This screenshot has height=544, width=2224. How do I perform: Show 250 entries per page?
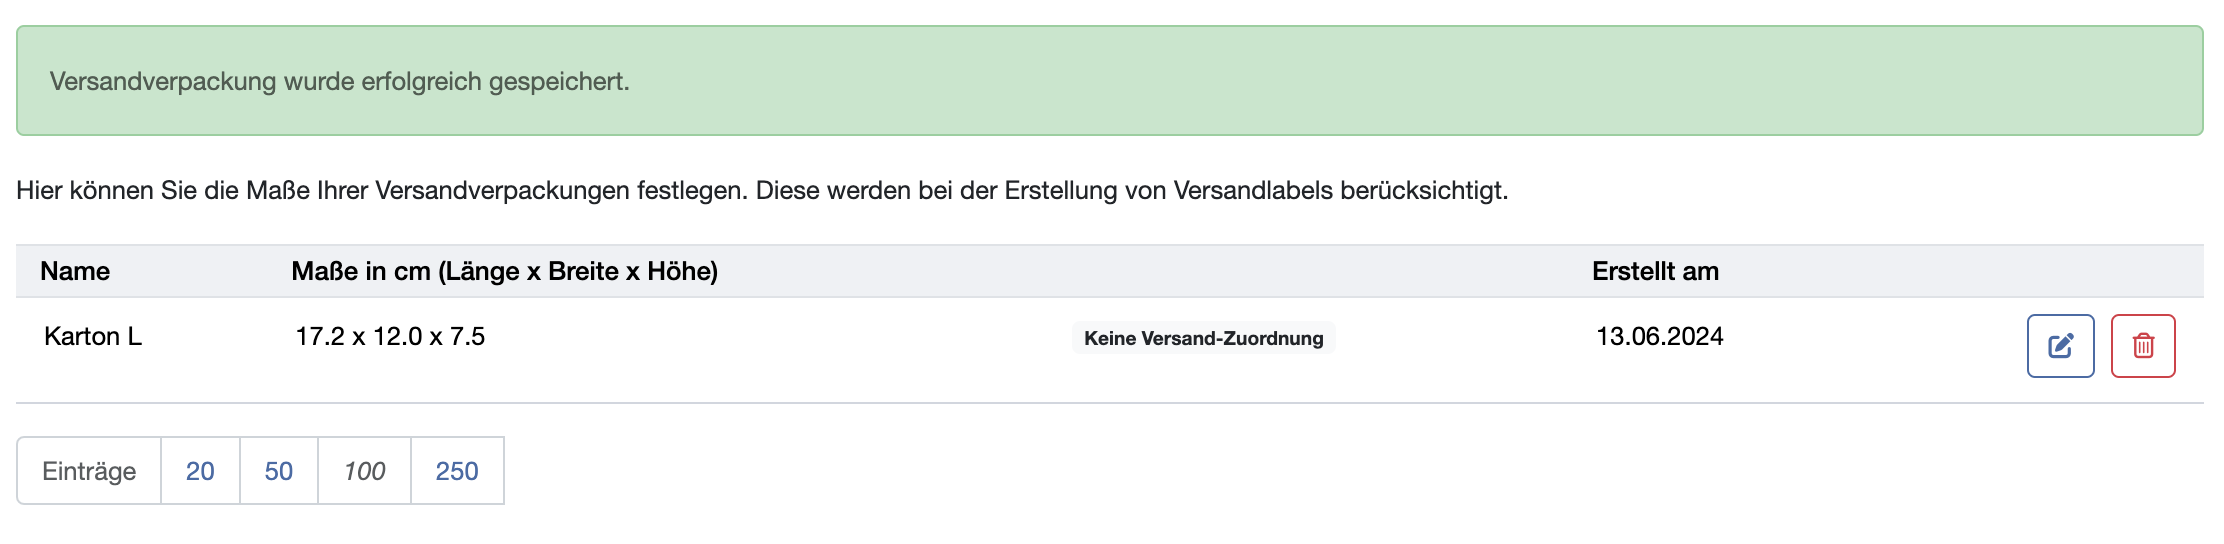pyautogui.click(x=457, y=471)
